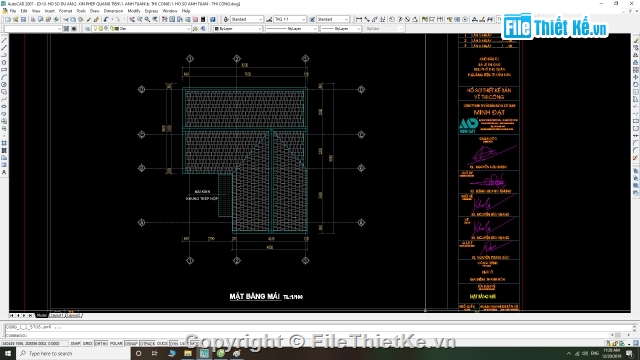Image resolution: width=640 pixels, height=360 pixels.
Task: Select the Angular Dimension tool
Action: pyautogui.click(x=414, y=19)
